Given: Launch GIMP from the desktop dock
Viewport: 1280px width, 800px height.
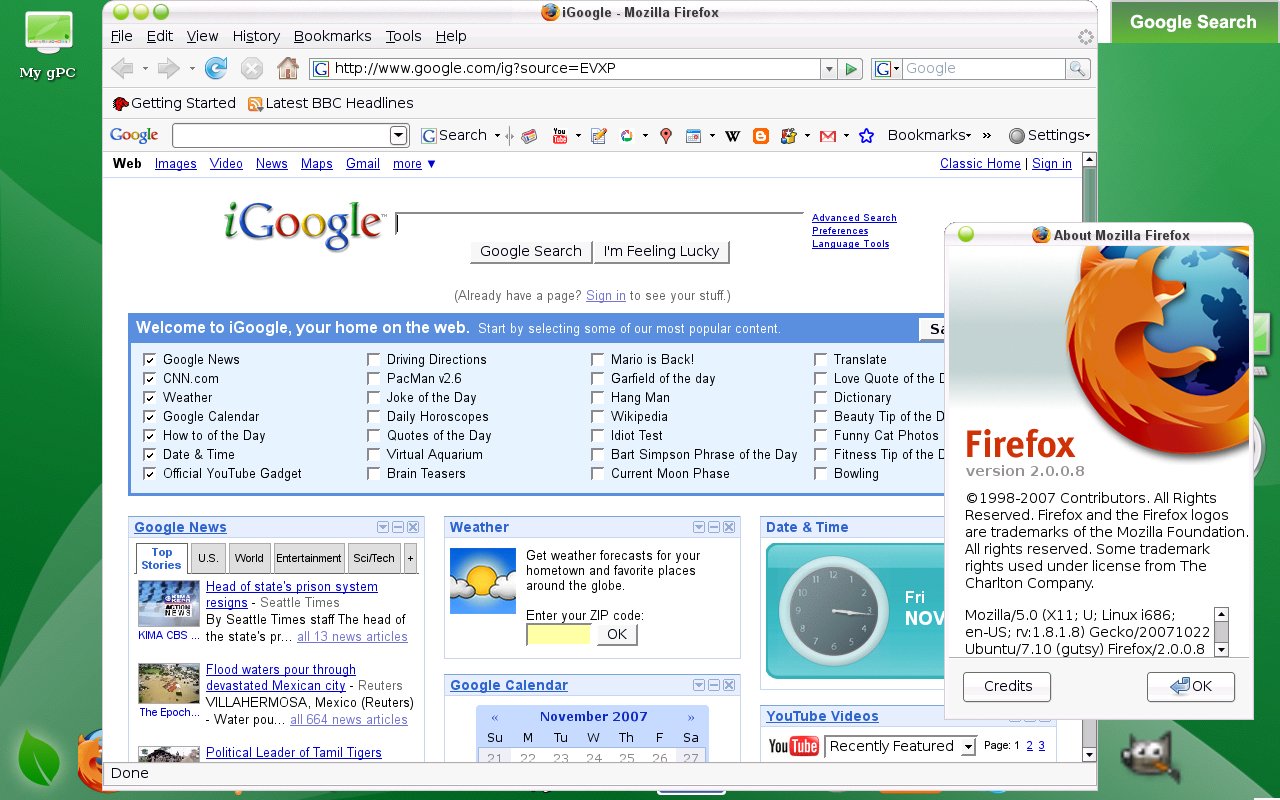Looking at the screenshot, I should (1150, 758).
